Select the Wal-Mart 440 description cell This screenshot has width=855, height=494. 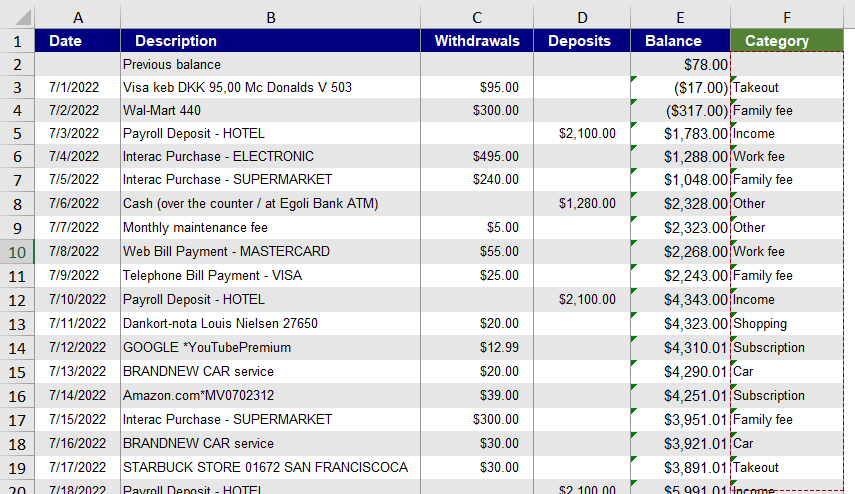tap(270, 111)
